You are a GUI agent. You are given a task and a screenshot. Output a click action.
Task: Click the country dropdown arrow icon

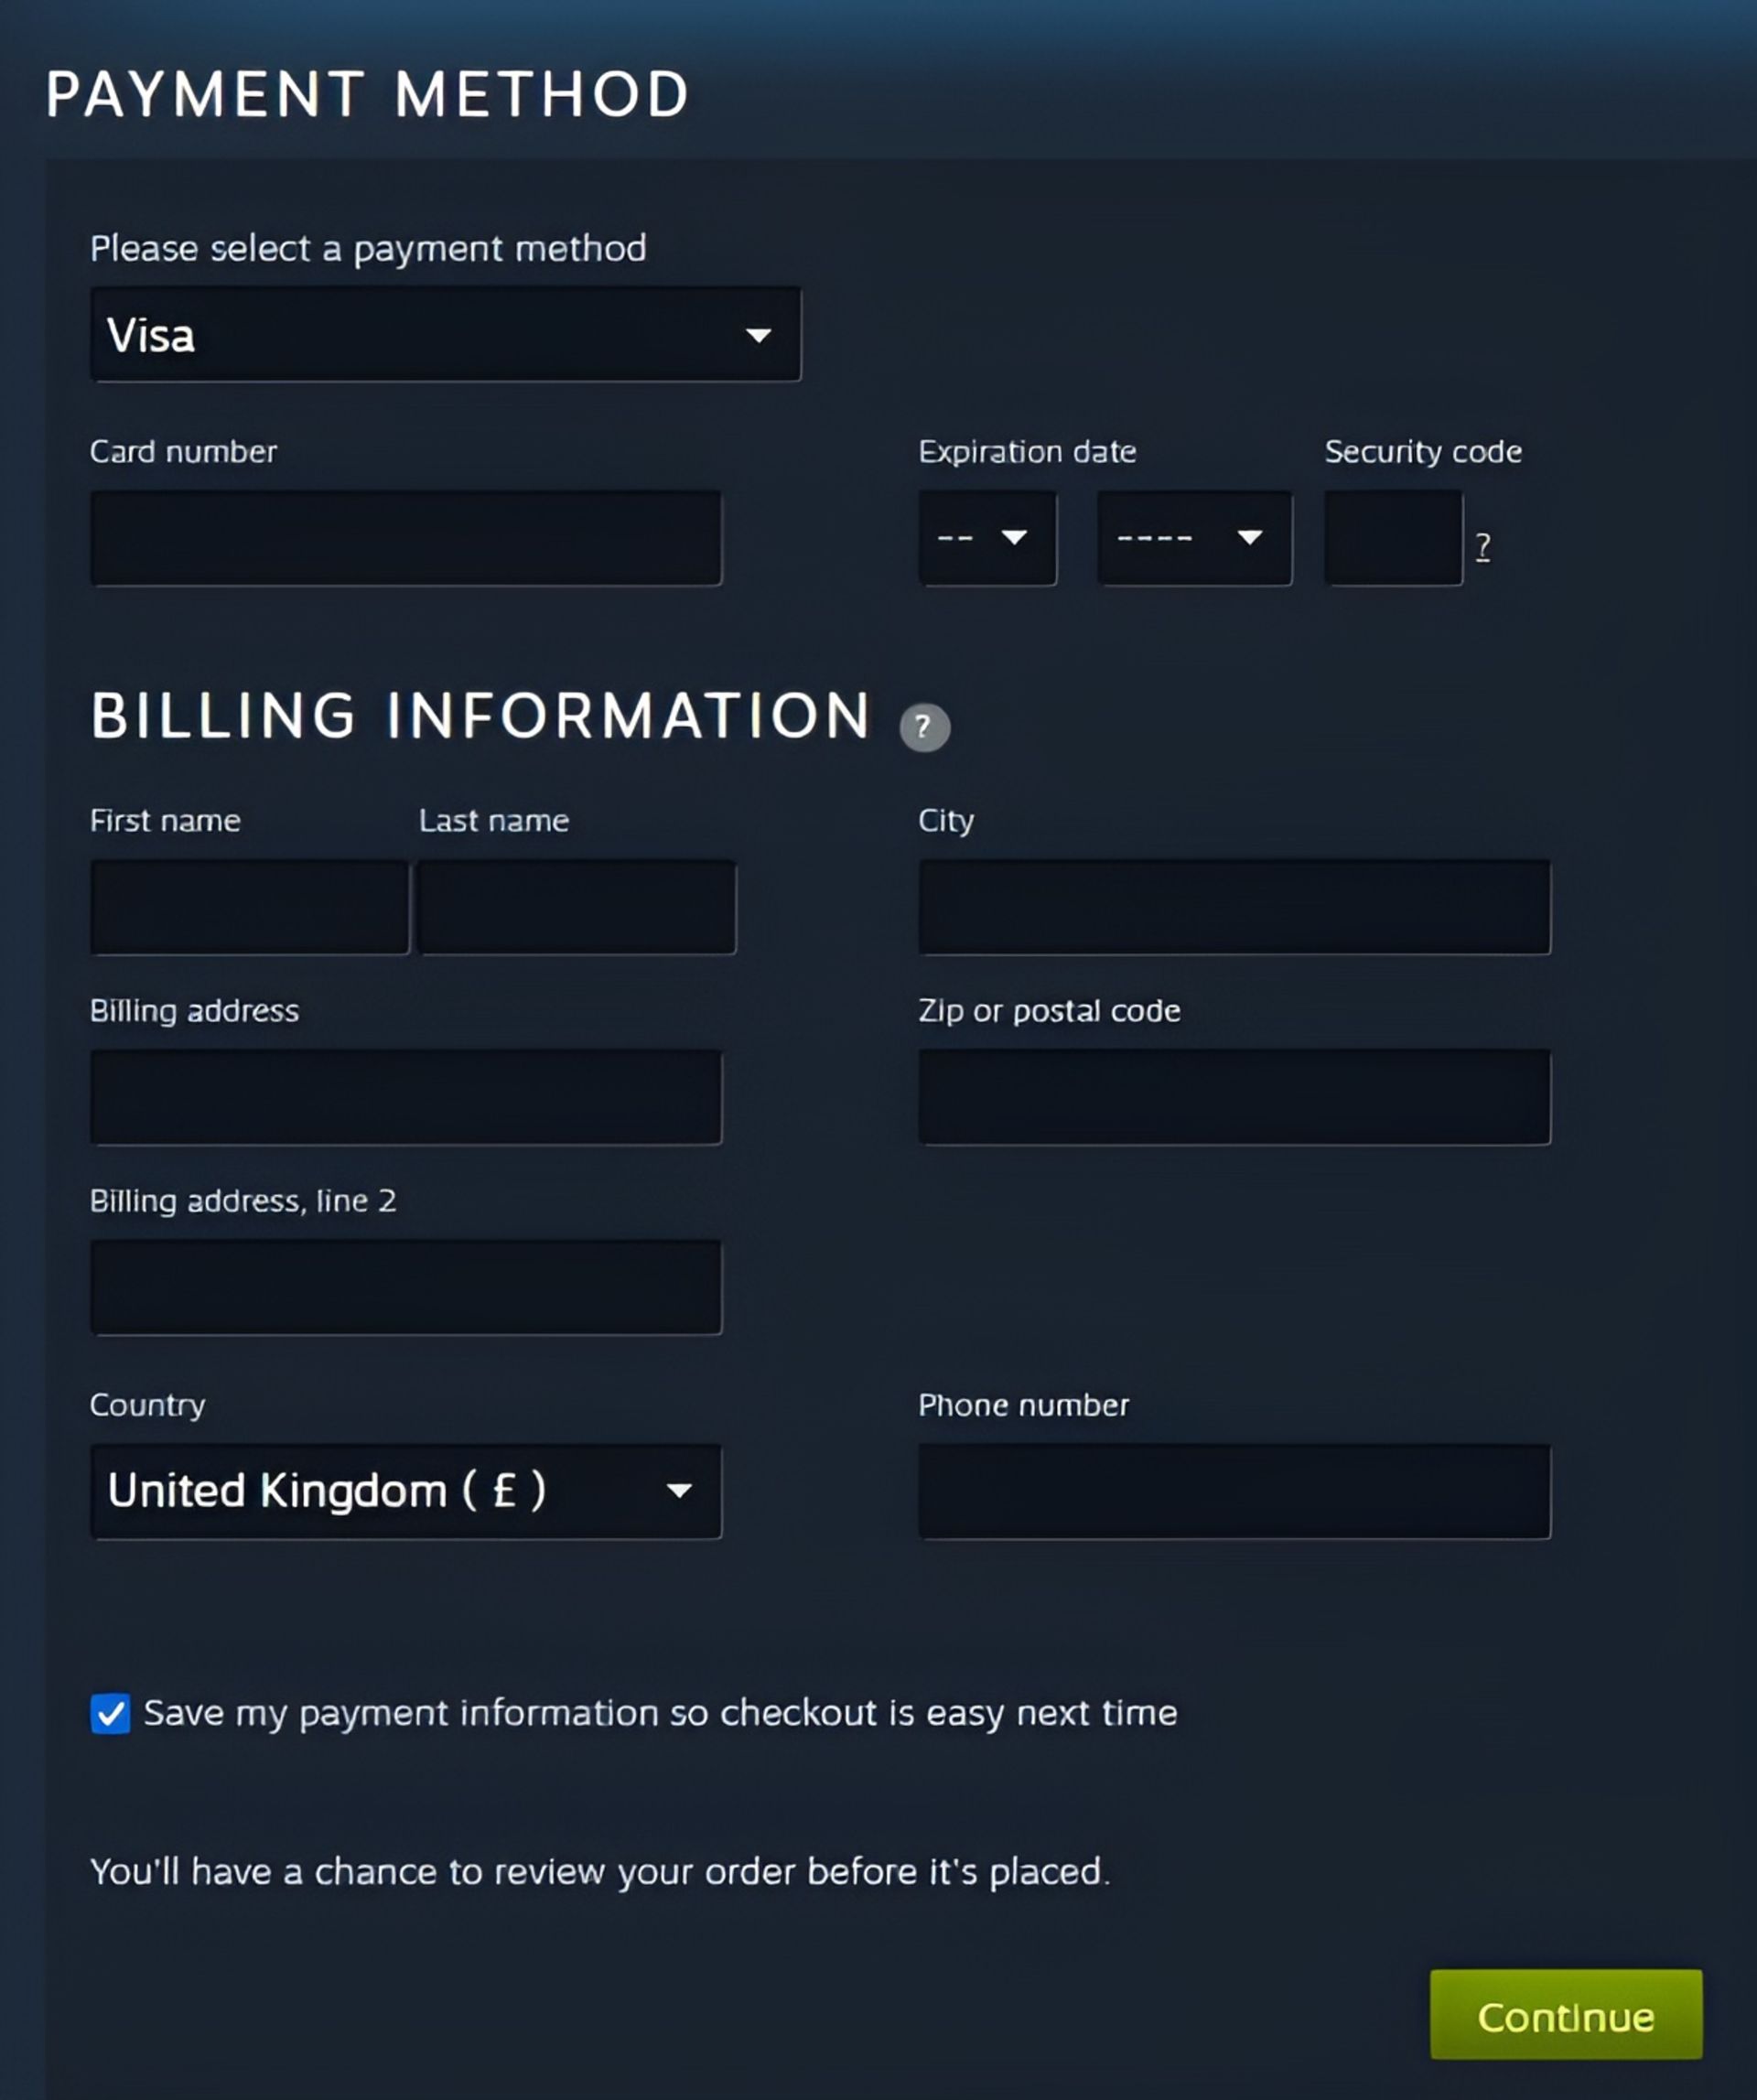pyautogui.click(x=679, y=1491)
